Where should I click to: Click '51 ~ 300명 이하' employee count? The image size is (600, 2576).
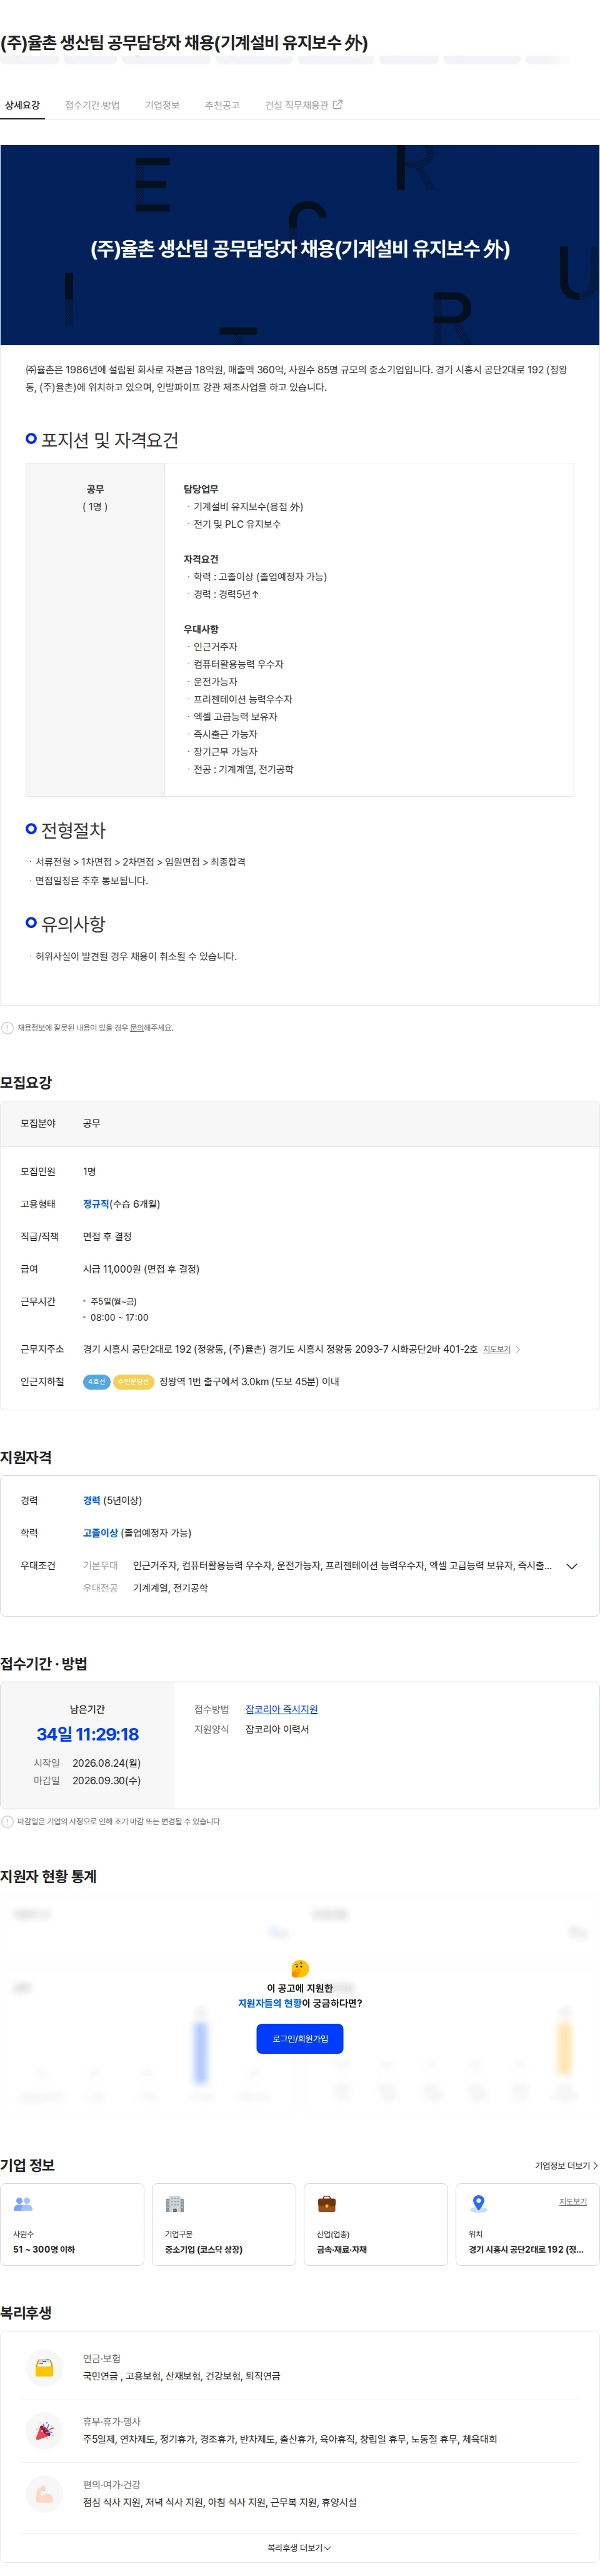(x=44, y=2249)
